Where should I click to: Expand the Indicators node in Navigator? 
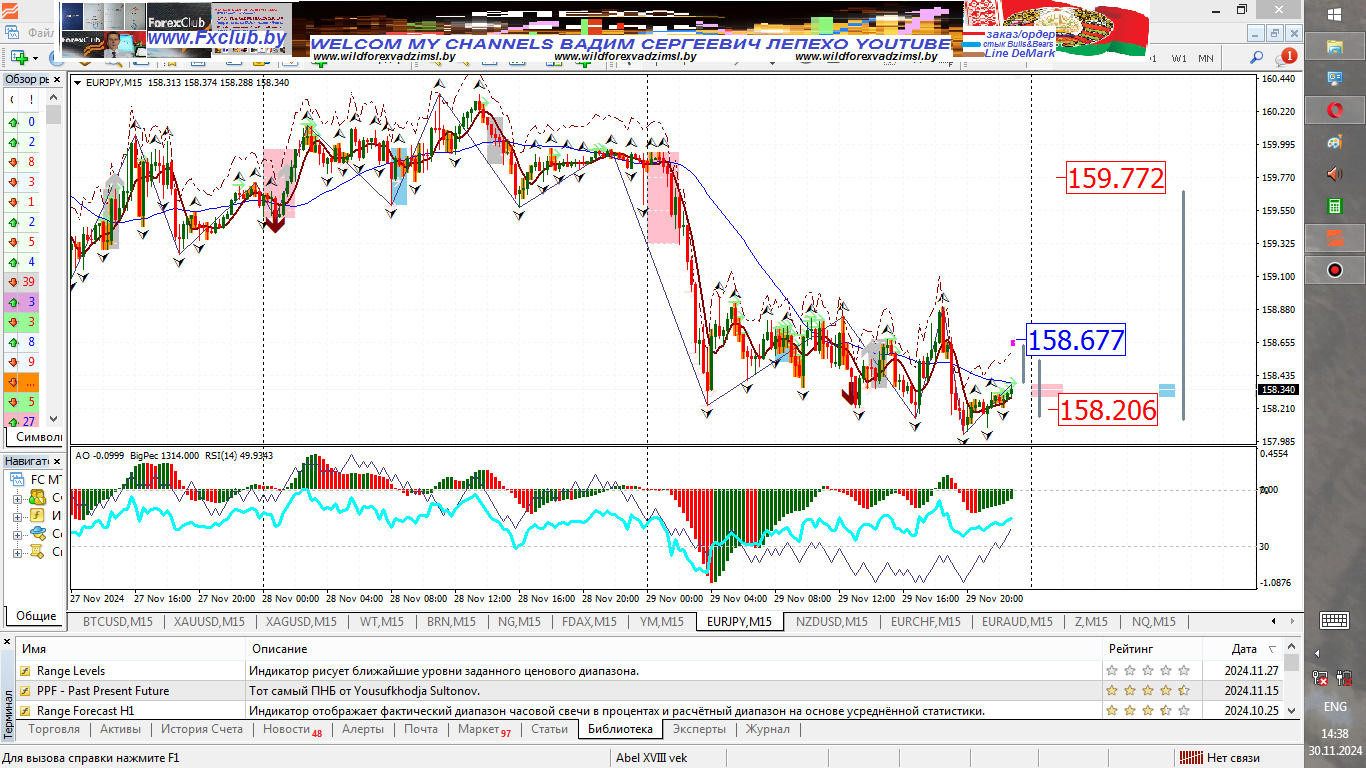pyautogui.click(x=17, y=515)
